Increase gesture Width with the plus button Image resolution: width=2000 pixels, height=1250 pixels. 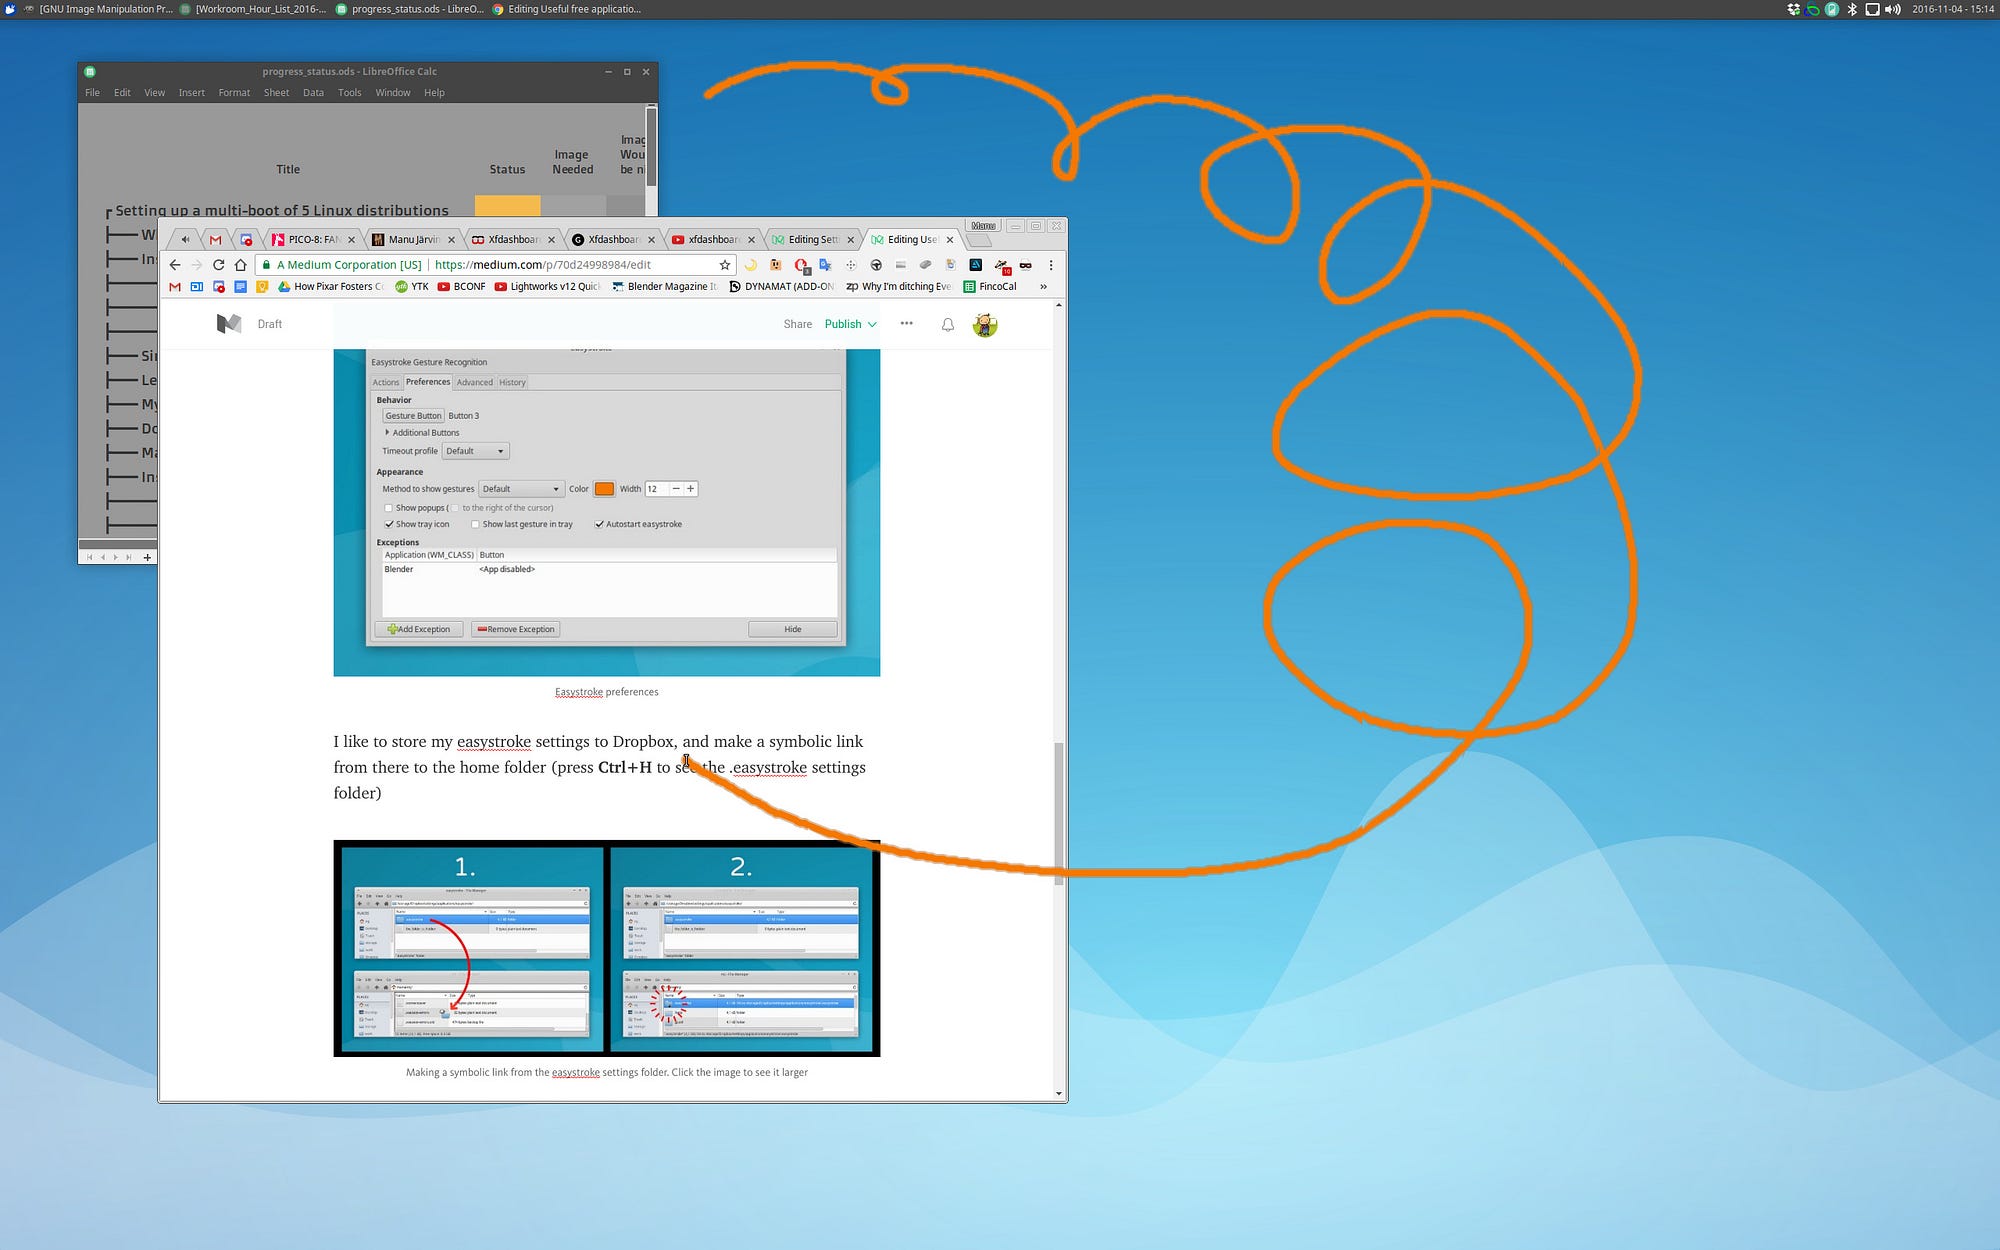pyautogui.click(x=690, y=489)
